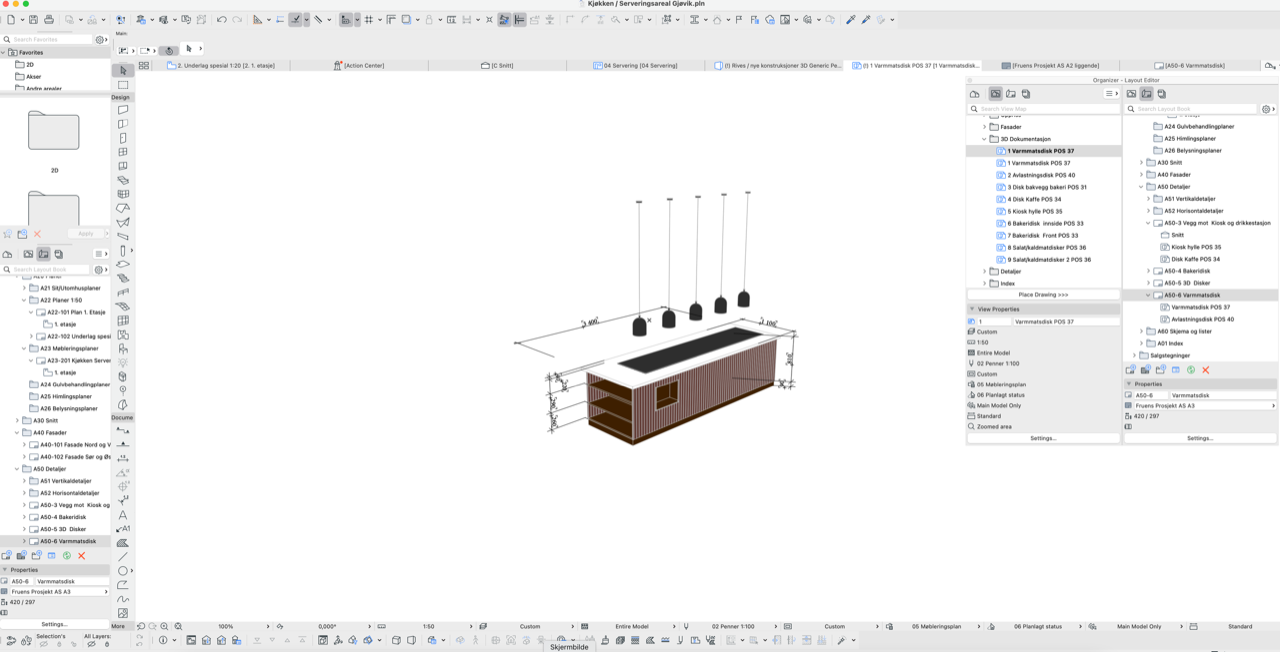Click the Save icon in the toolbar
Screen dimensions: 1280x652
point(33,19)
